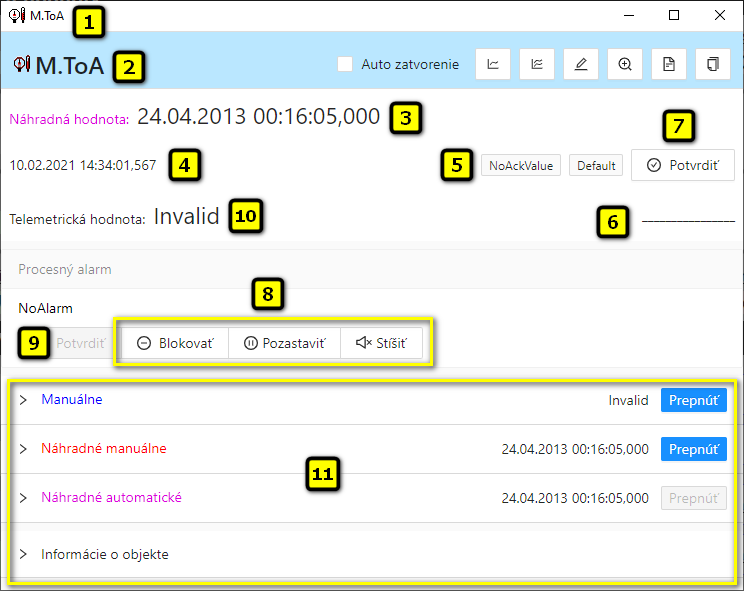Click the magnifier zoom icon
This screenshot has height=591, width=744.
pos(625,64)
